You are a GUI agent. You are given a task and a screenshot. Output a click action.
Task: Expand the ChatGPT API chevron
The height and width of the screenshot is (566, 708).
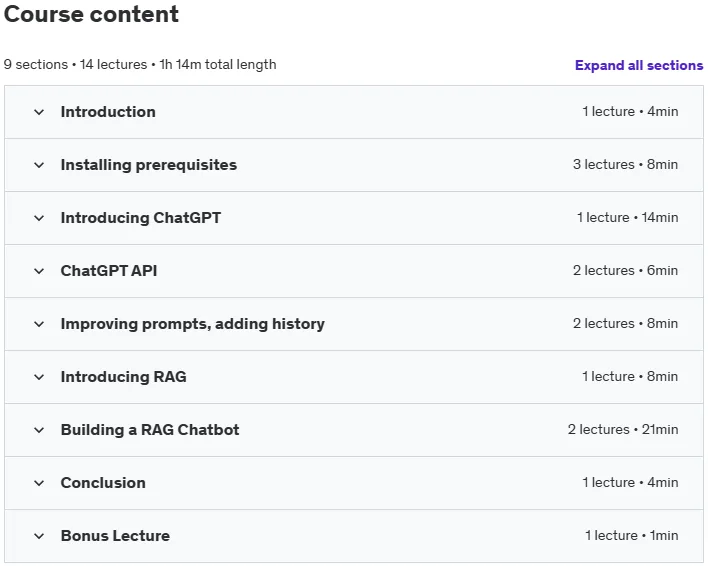pos(39,271)
